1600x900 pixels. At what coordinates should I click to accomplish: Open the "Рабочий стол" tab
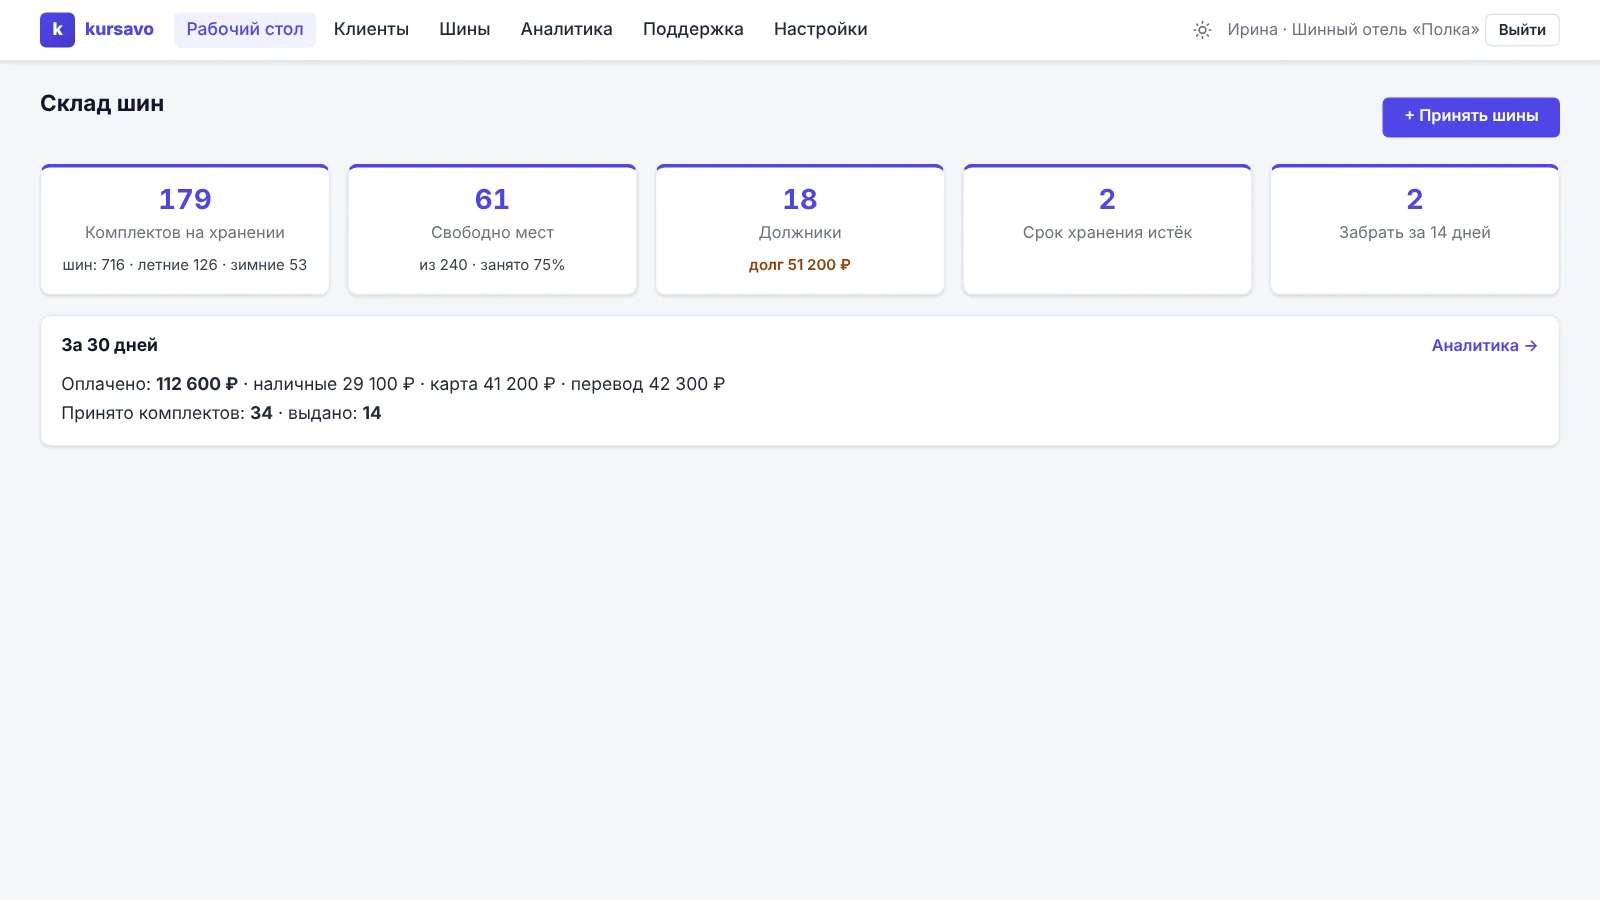tap(245, 30)
